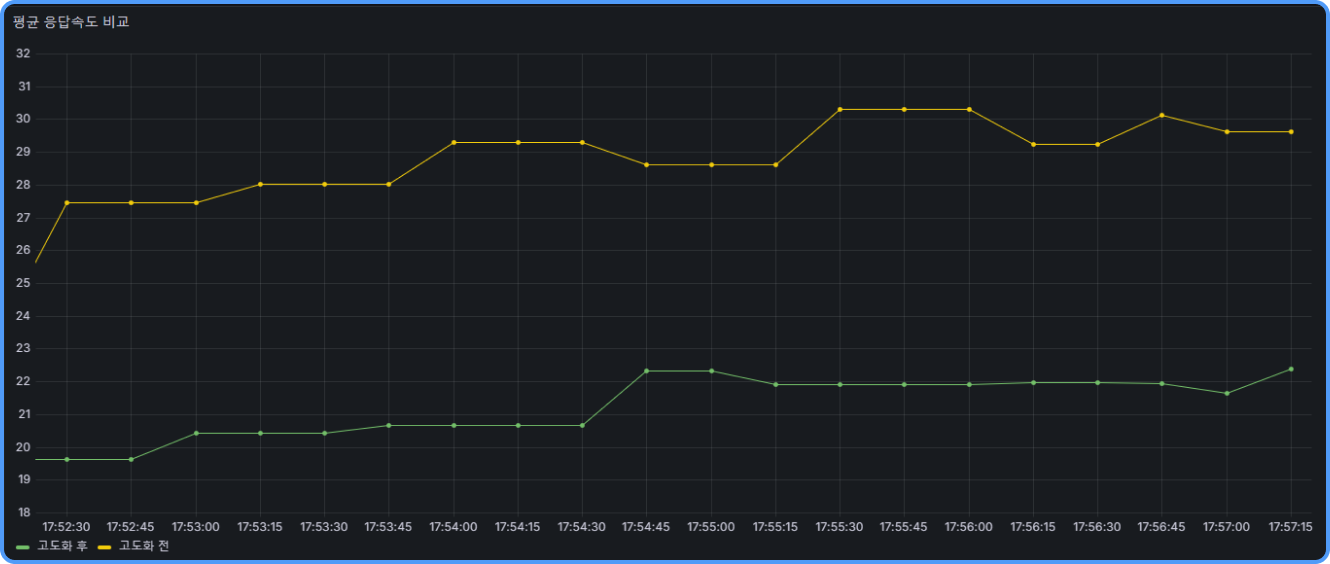Select yellow series point at 17:57:15
This screenshot has width=1330, height=564.
pos(1291,132)
